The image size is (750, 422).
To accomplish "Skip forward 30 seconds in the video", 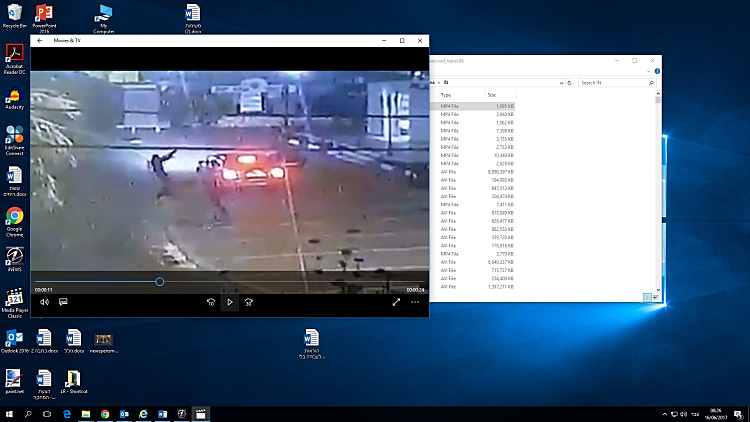I will pyautogui.click(x=248, y=301).
